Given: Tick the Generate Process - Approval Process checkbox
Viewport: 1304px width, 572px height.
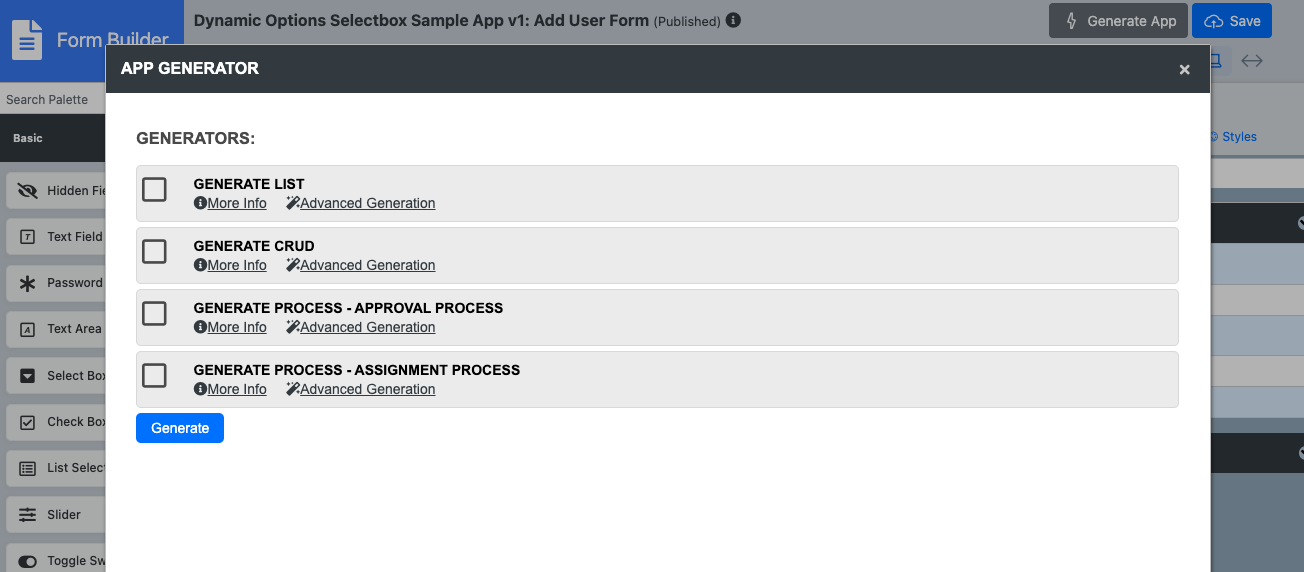Looking at the screenshot, I should pyautogui.click(x=154, y=313).
